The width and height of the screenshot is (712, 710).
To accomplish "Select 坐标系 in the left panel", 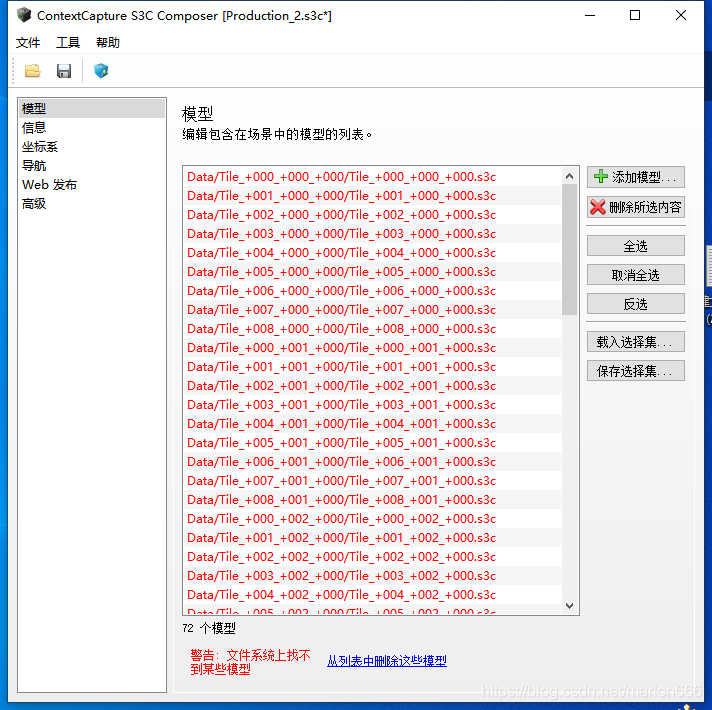I will [x=92, y=147].
